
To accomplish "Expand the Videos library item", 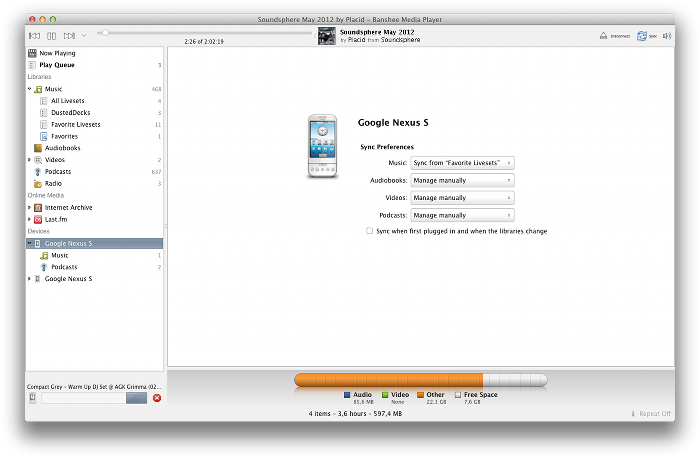I will click(x=30, y=160).
